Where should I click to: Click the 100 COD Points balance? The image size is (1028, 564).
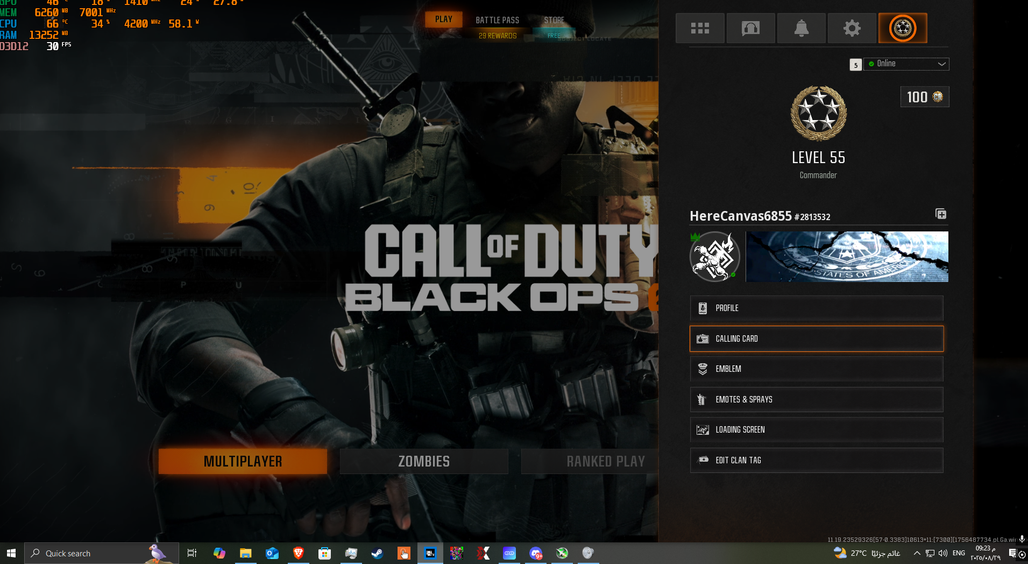[924, 97]
